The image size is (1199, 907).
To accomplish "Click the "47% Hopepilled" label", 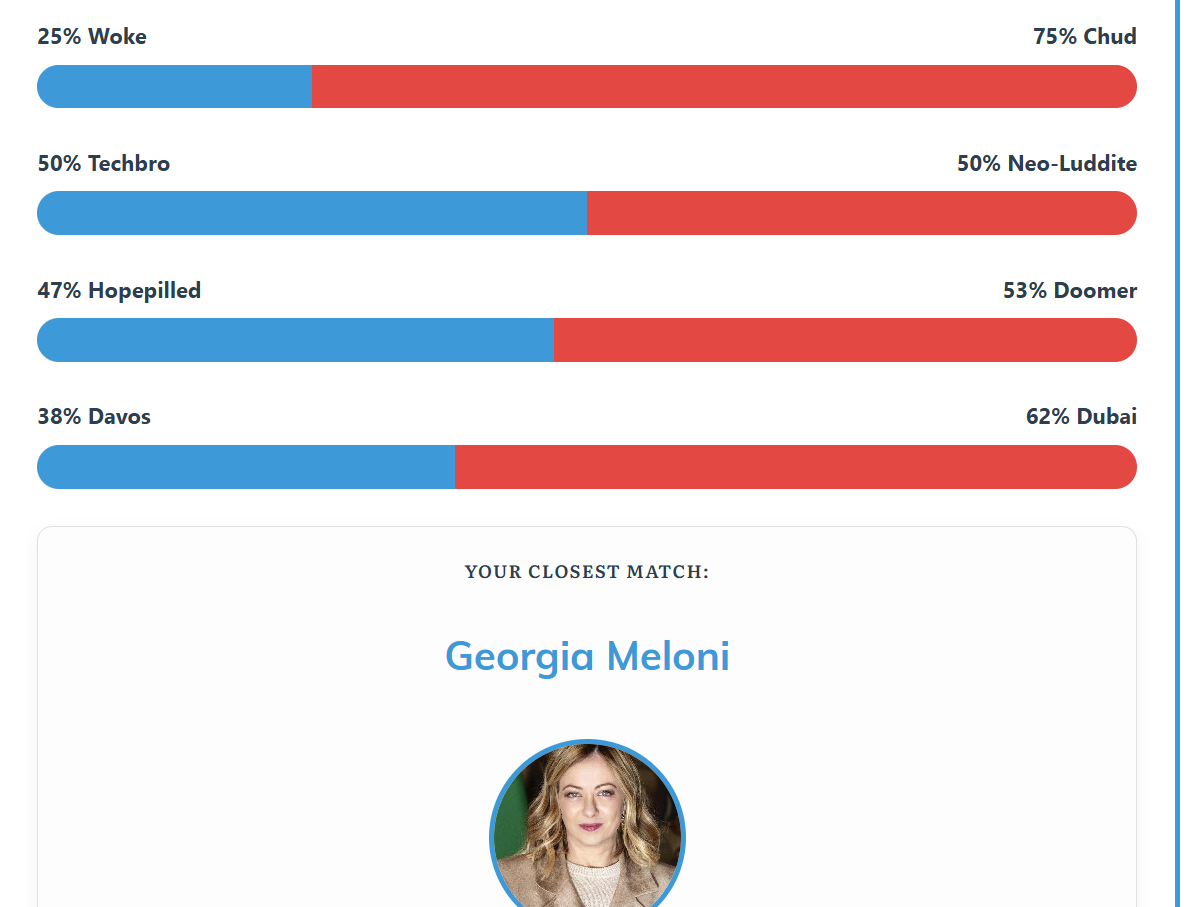I will coord(119,291).
